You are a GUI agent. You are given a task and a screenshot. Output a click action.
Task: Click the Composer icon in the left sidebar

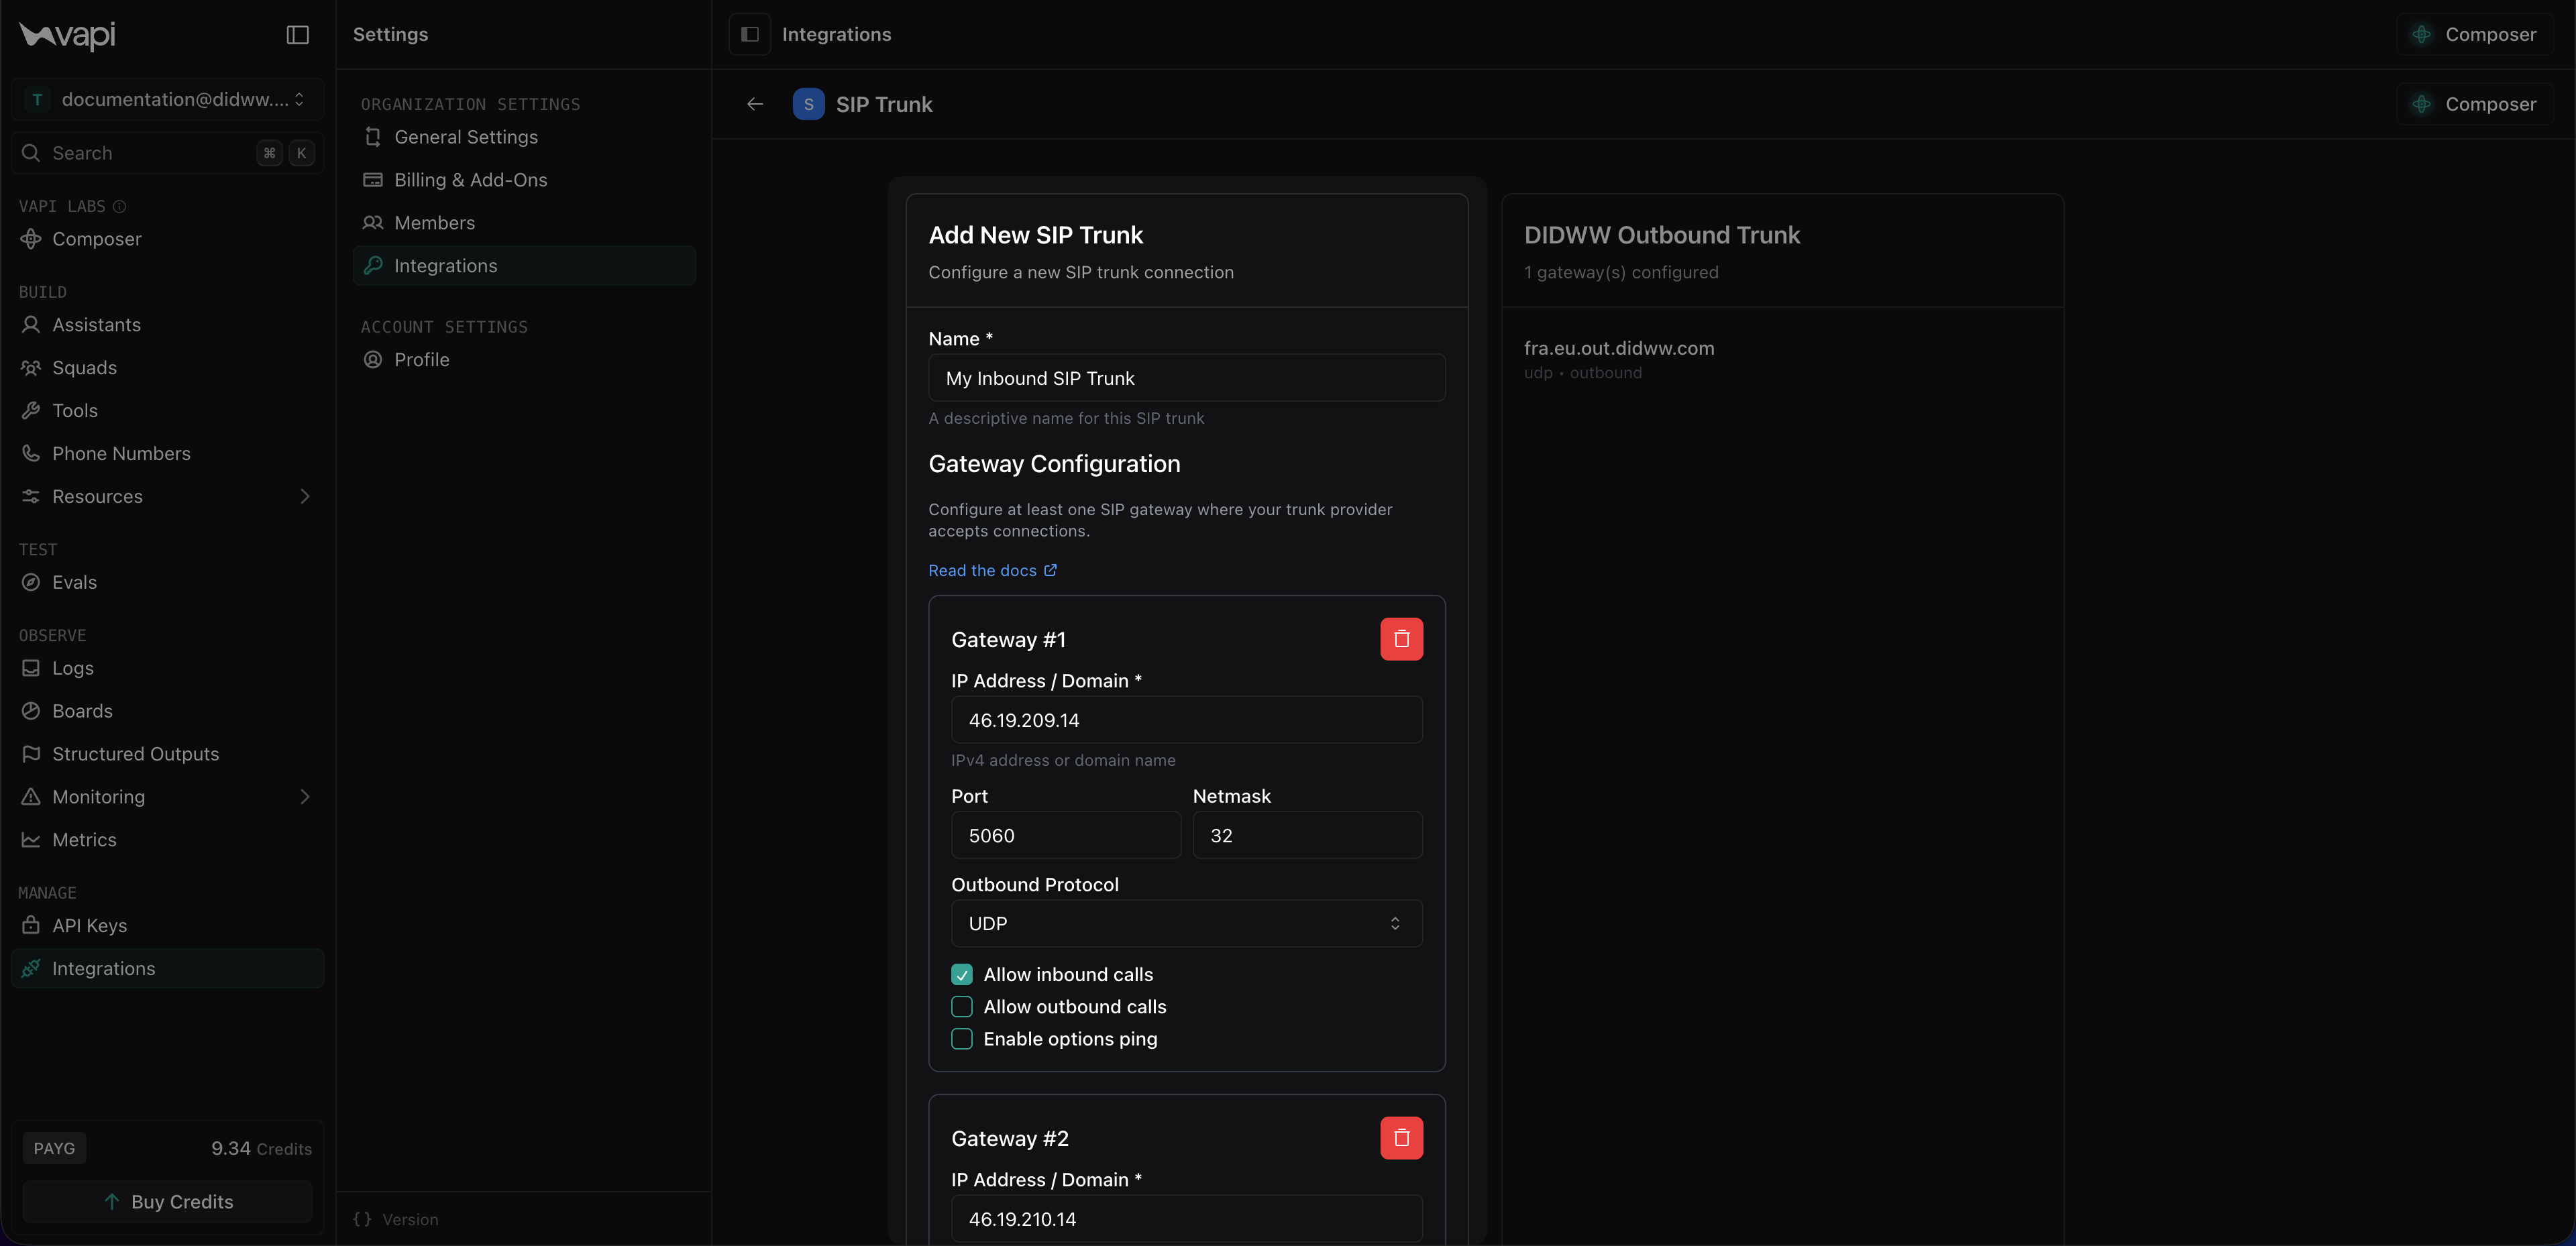(31, 239)
